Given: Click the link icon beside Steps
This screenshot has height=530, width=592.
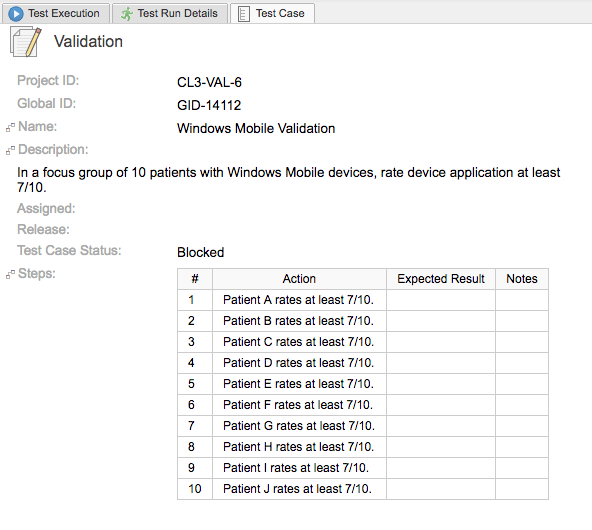Looking at the screenshot, I should [x=10, y=274].
